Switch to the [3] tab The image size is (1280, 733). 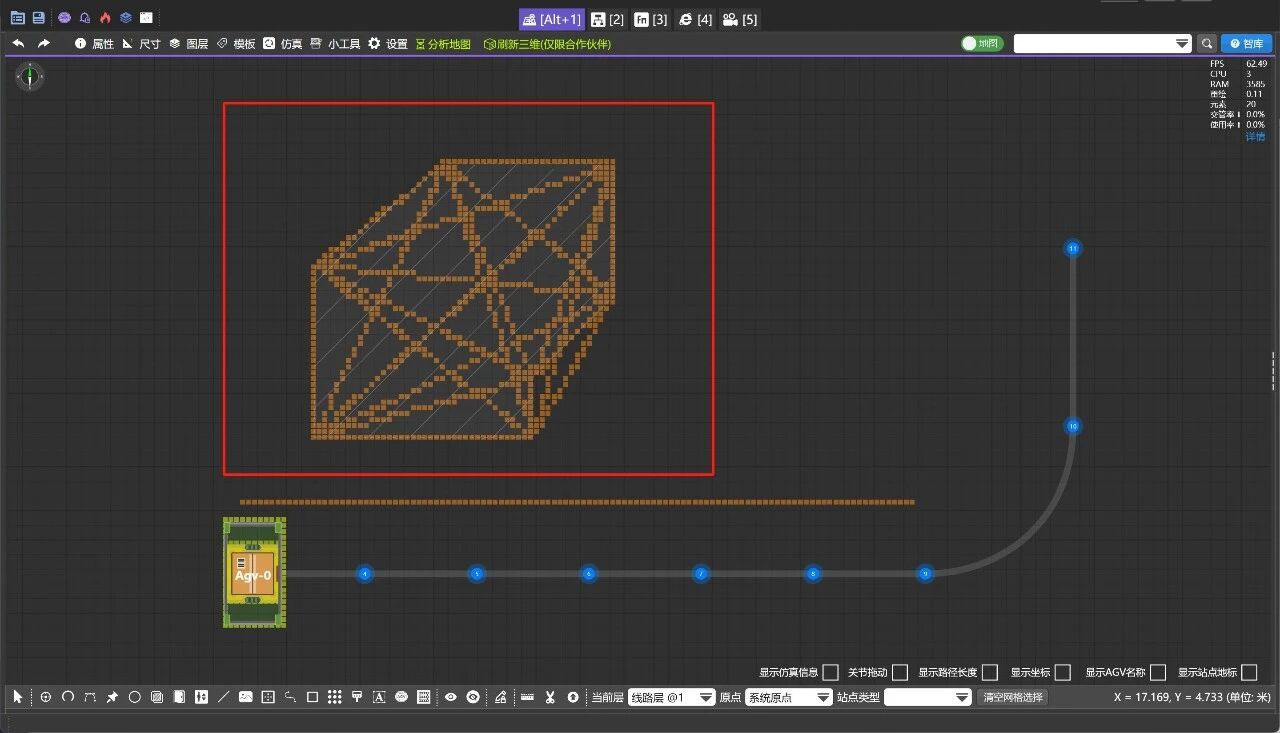[x=651, y=19]
